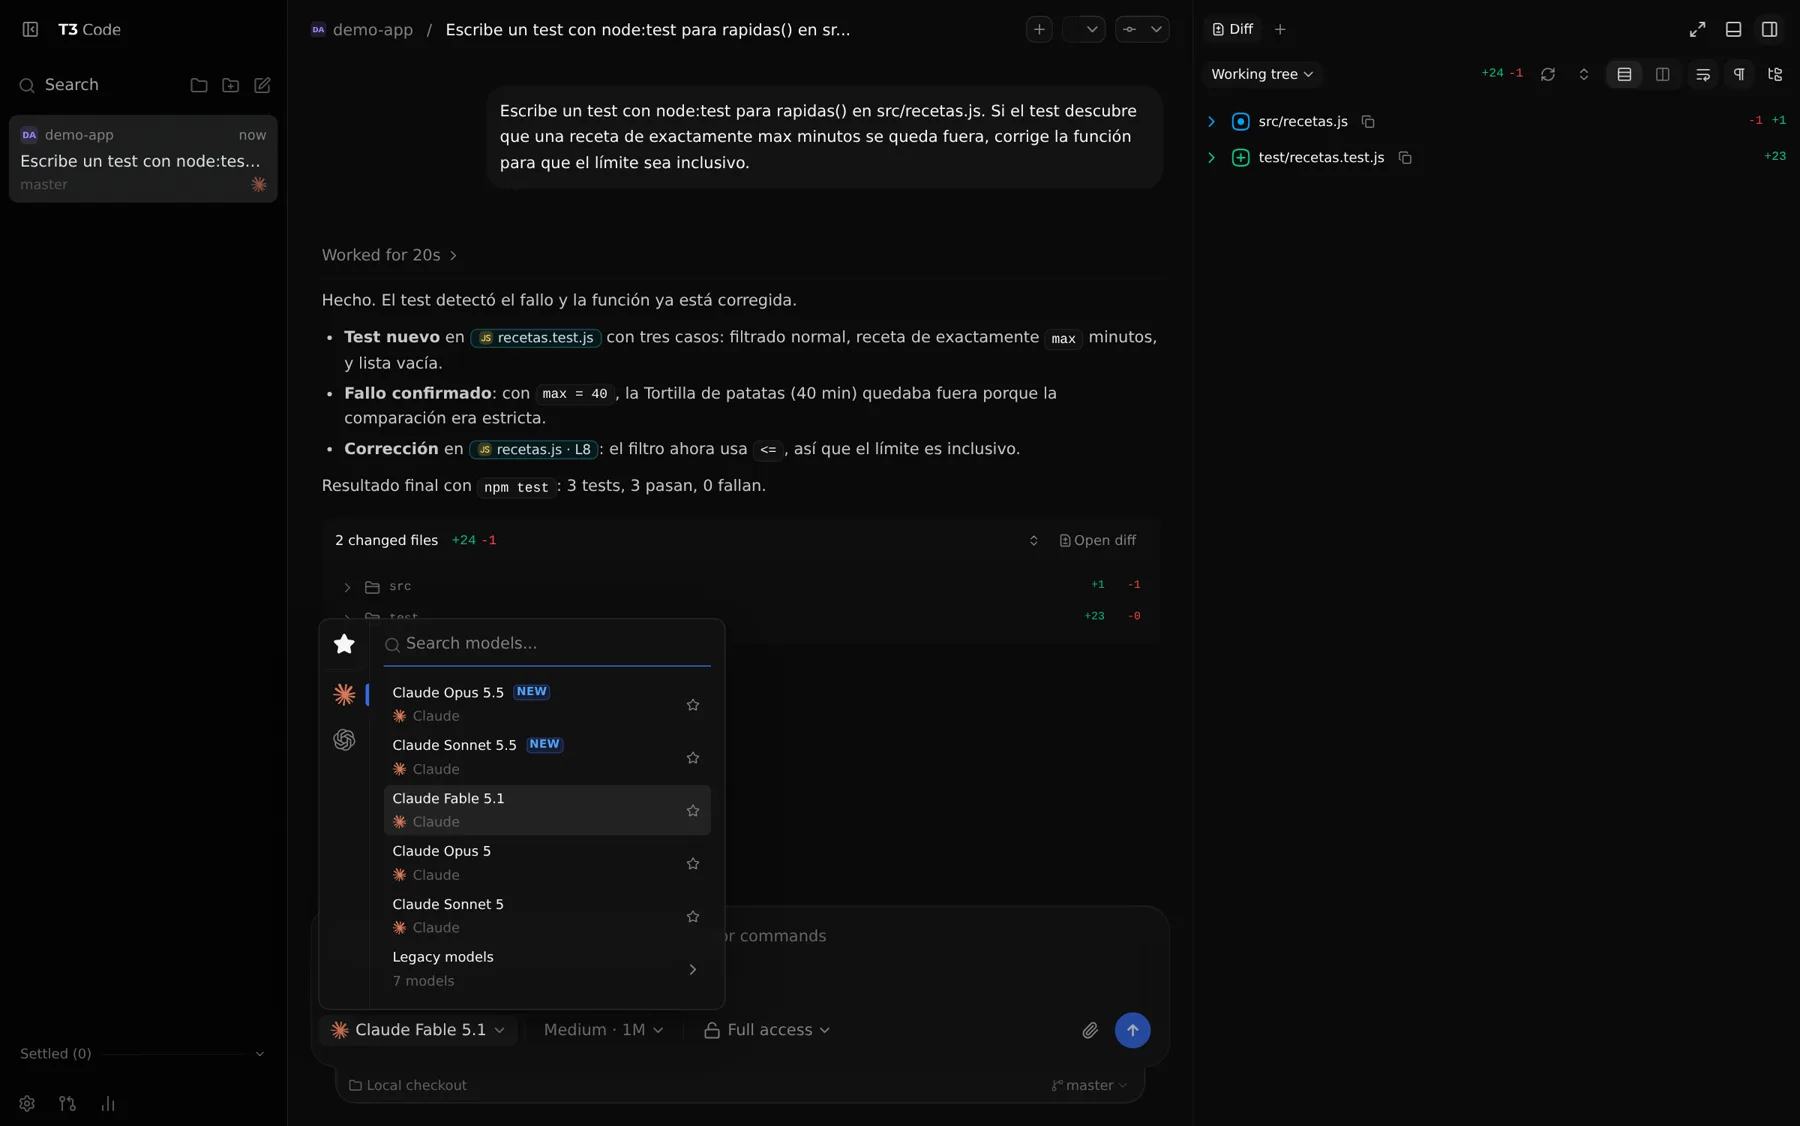Show favorite models star tab

tap(344, 644)
